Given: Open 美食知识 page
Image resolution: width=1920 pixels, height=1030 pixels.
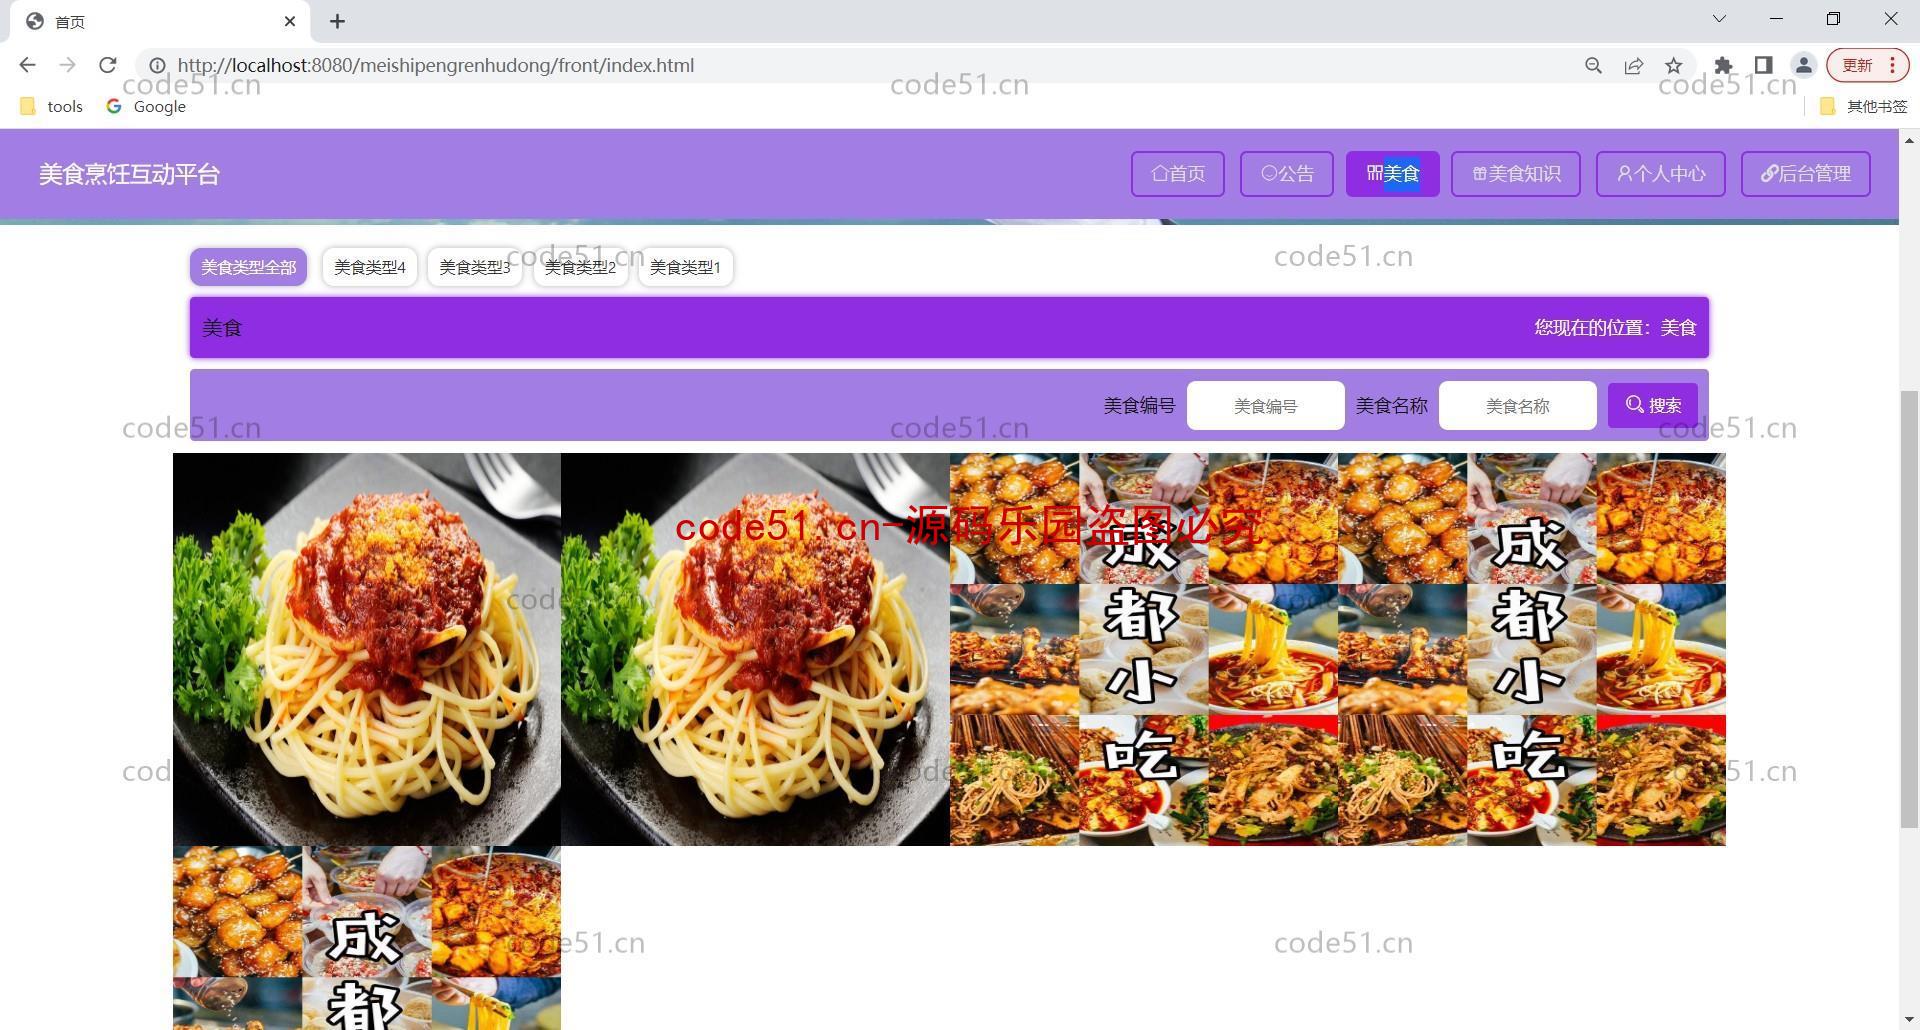Looking at the screenshot, I should 1516,174.
